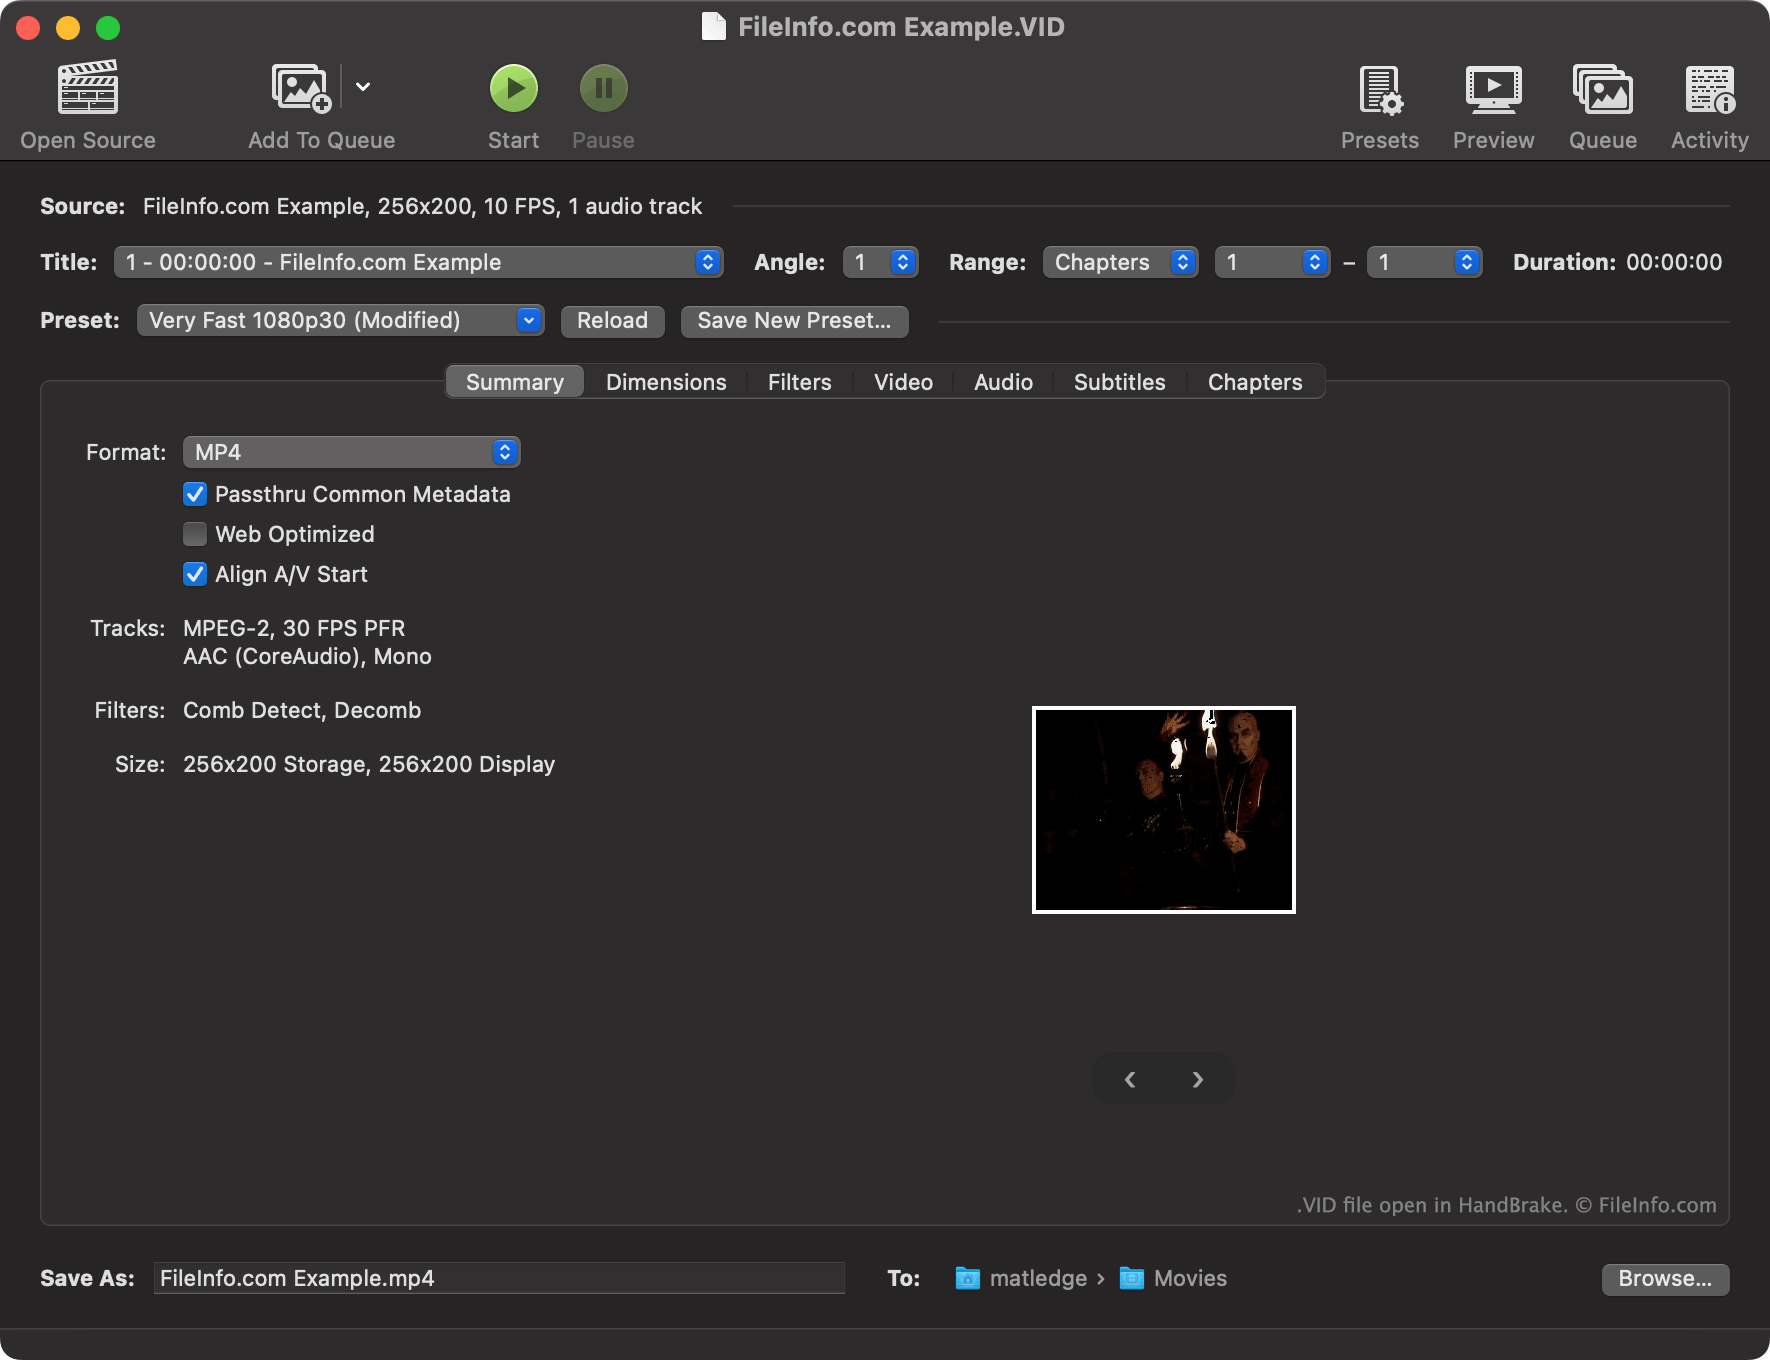The height and width of the screenshot is (1360, 1770).
Task: Open the end chapter dropdown
Action: pyautogui.click(x=1424, y=262)
